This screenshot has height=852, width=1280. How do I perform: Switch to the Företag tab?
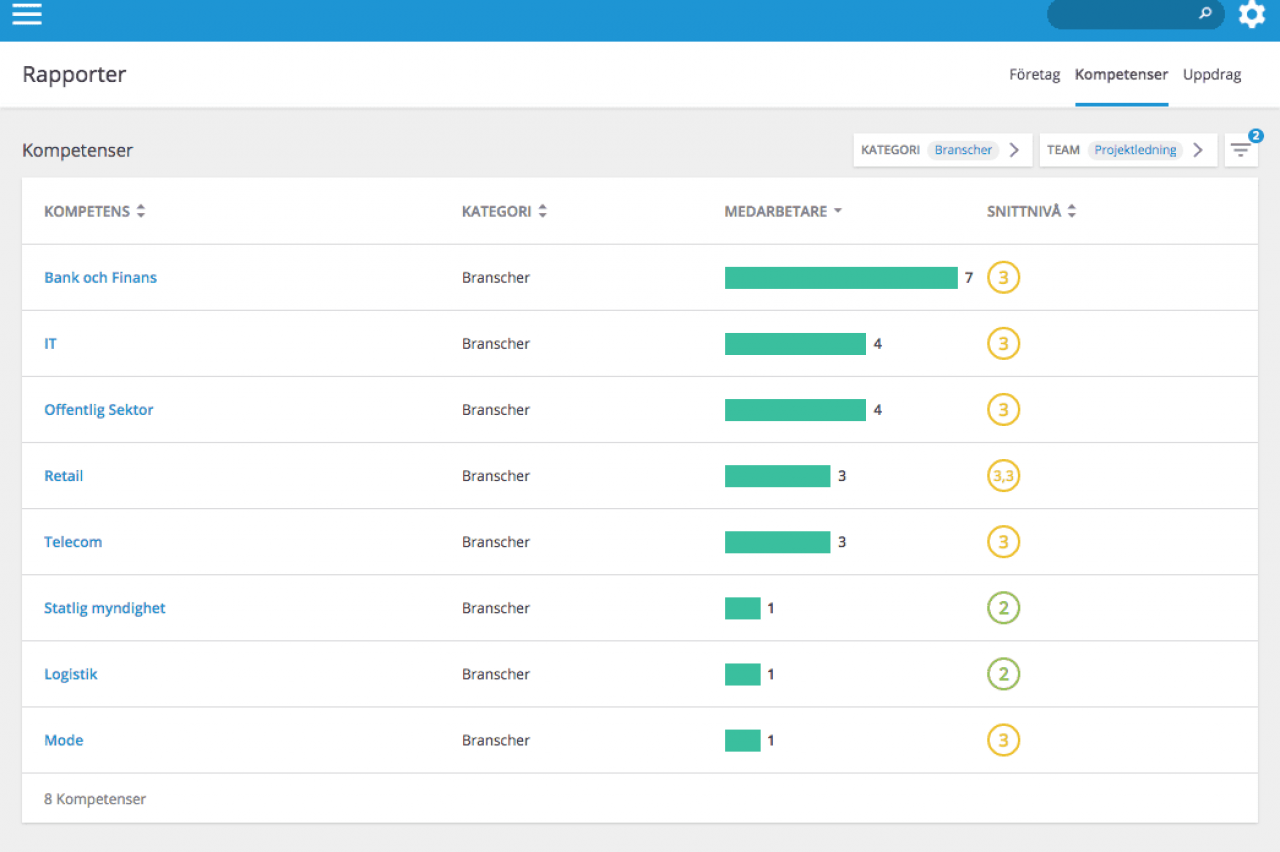1035,74
